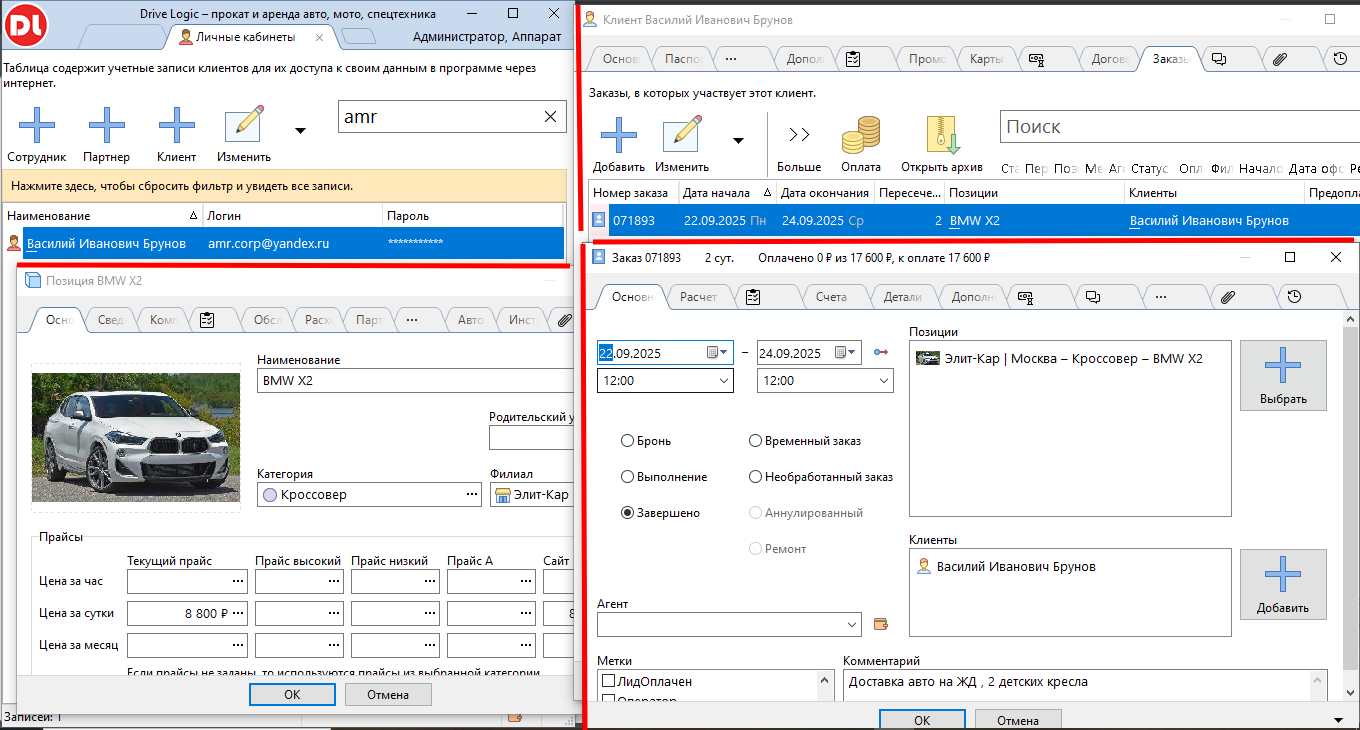Select row with amr.corp@yandex.ru login
The image size is (1360, 730).
pos(283,242)
